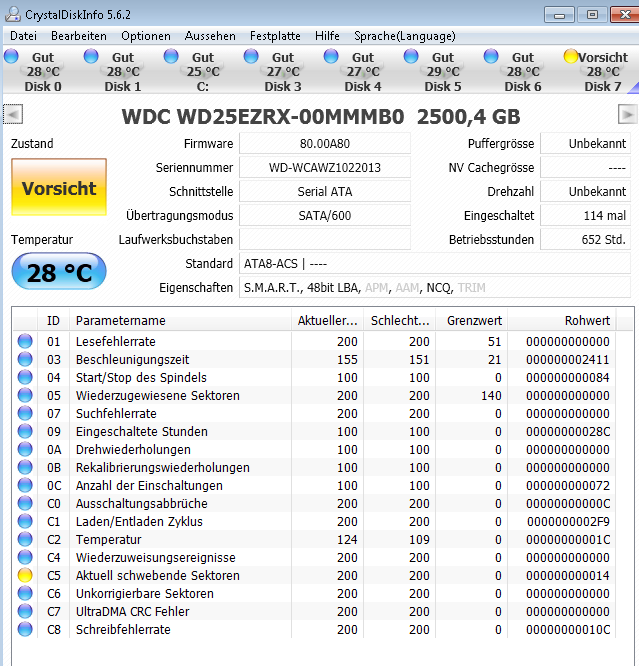Click the 114 mal power-on count field
Screen dimensions: 639x666
(x=585, y=215)
